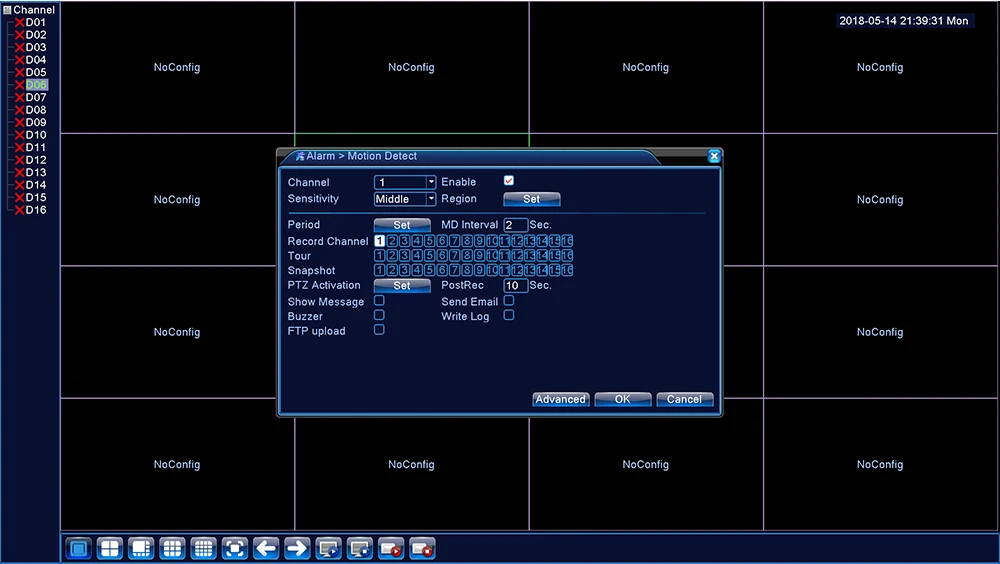
Task: Toggle the Enable checkbox
Action: click(x=508, y=181)
